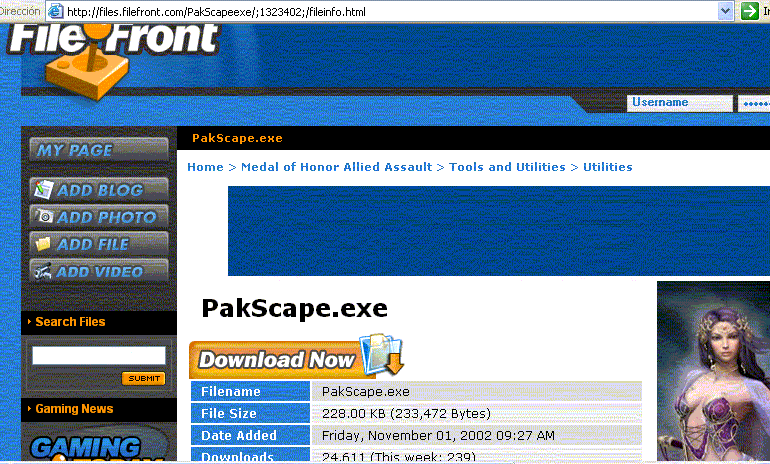The image size is (770, 464).
Task: Click the camera icon on ADD PHOTO
Action: [44, 216]
